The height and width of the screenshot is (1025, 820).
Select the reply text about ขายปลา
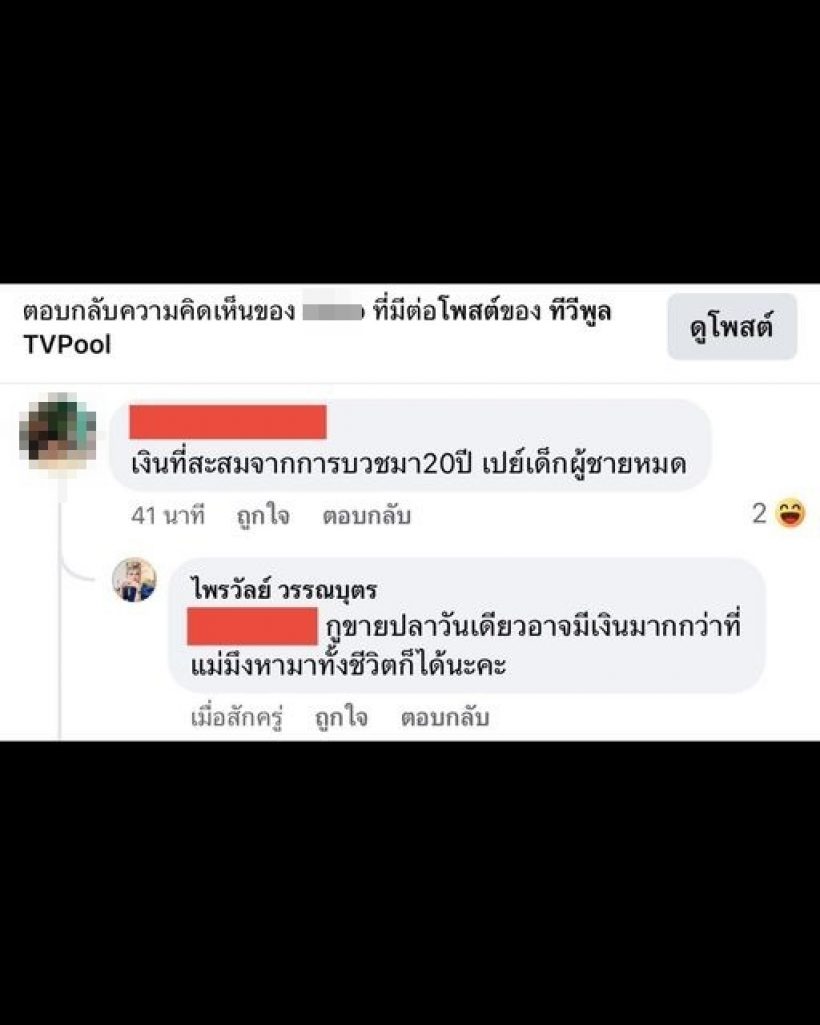click(x=466, y=647)
